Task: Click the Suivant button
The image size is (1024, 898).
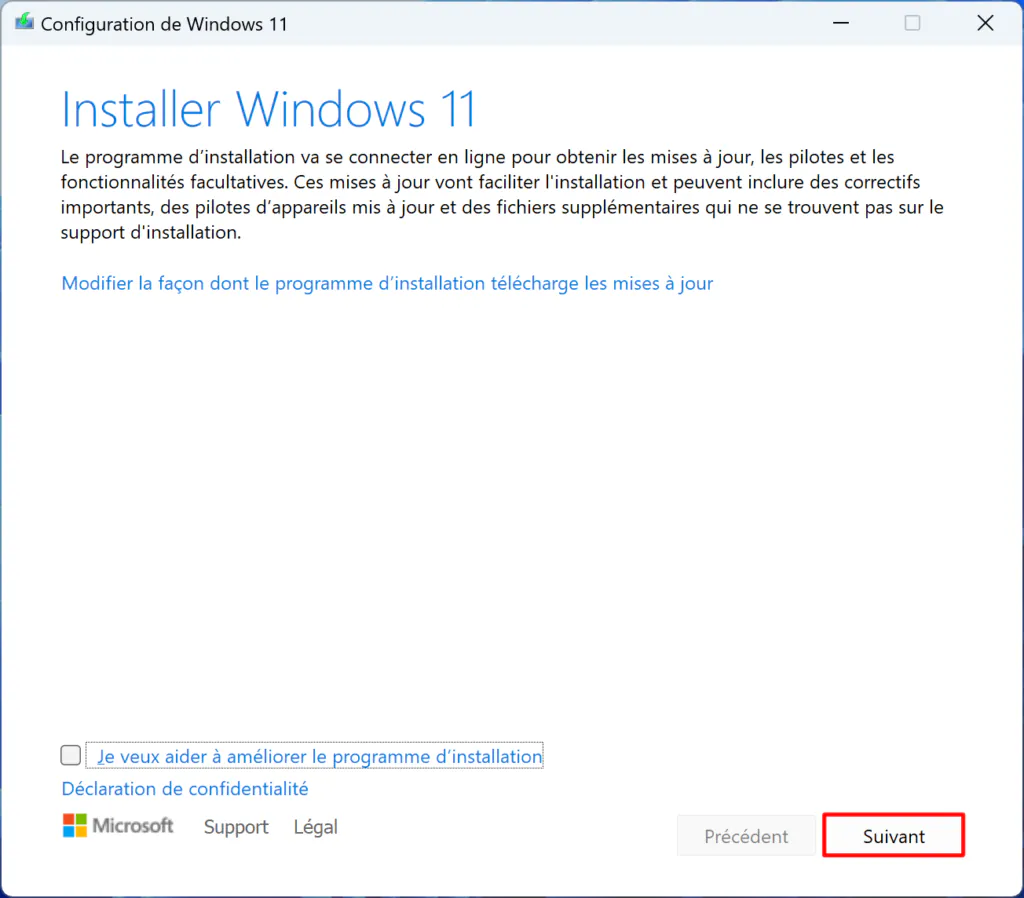Action: pyautogui.click(x=893, y=835)
